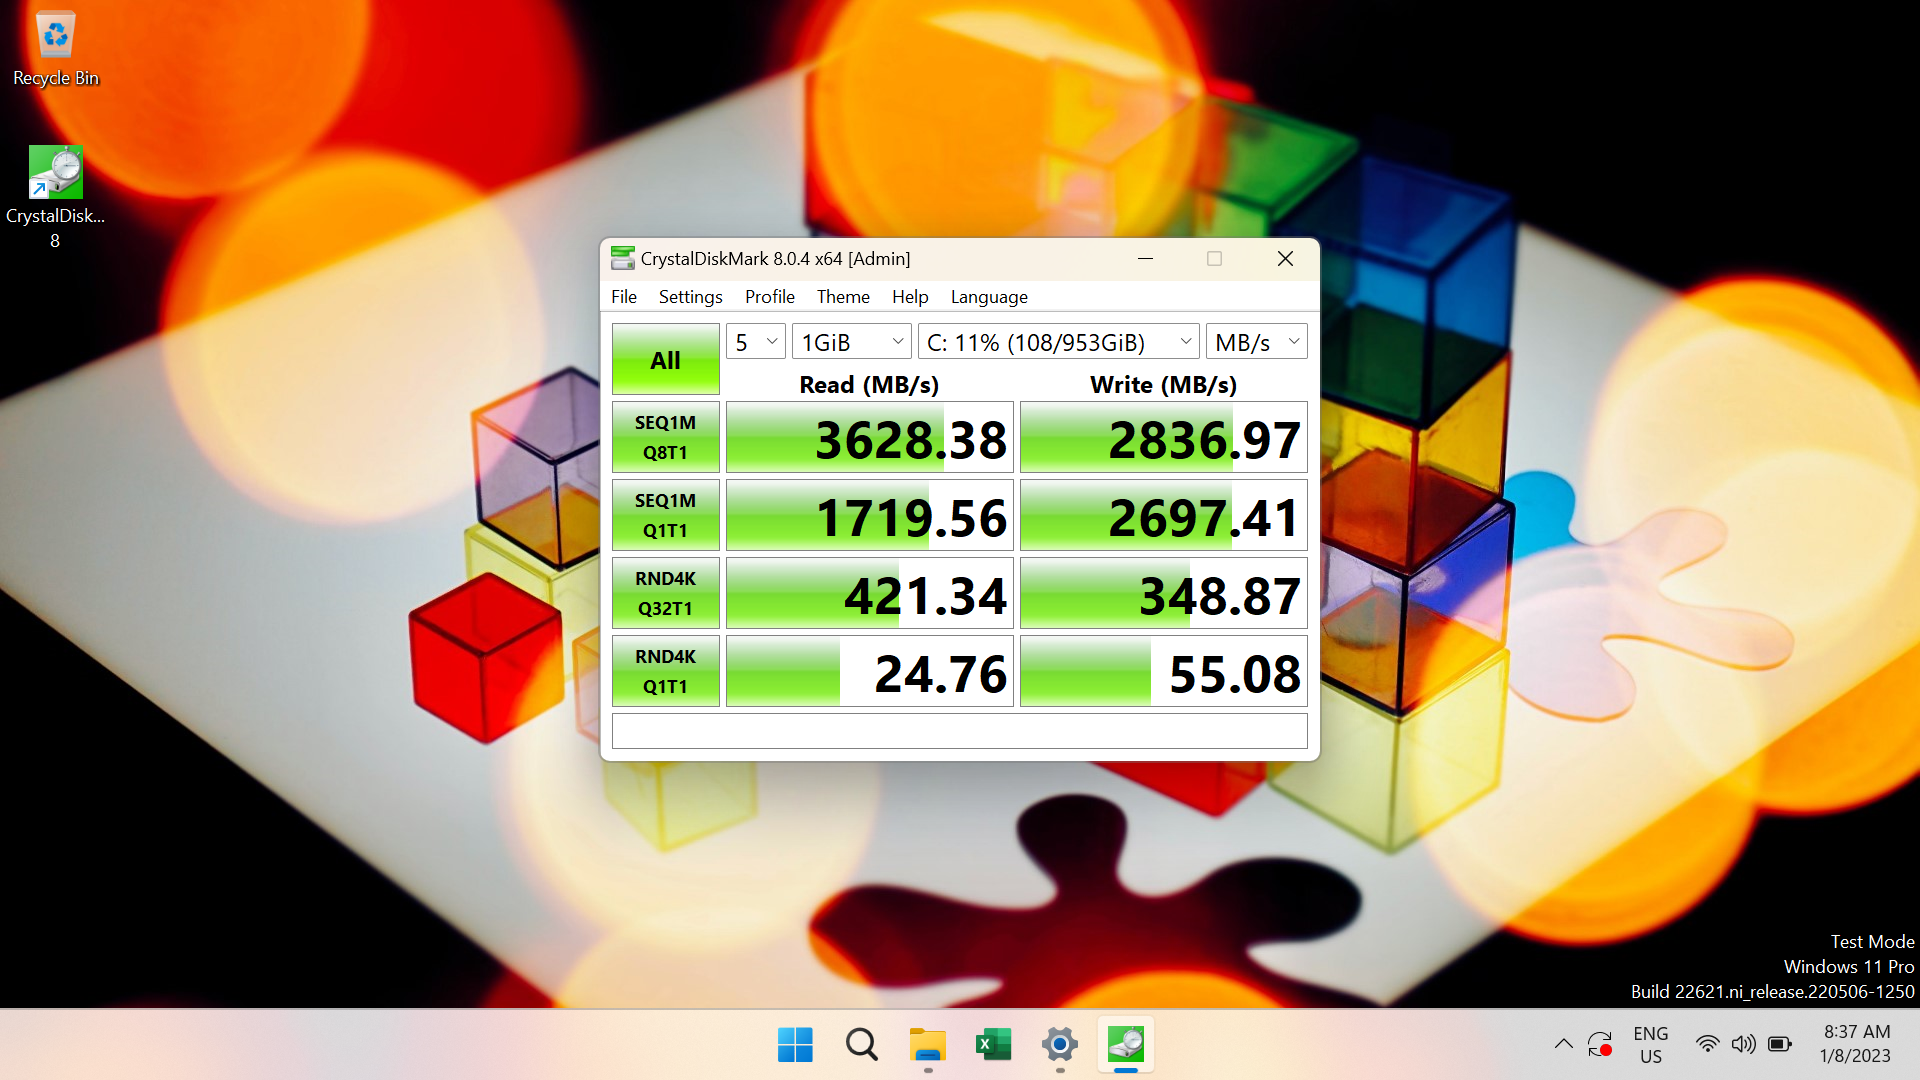Open the Profile menu
The width and height of the screenshot is (1920, 1080).
(x=770, y=297)
